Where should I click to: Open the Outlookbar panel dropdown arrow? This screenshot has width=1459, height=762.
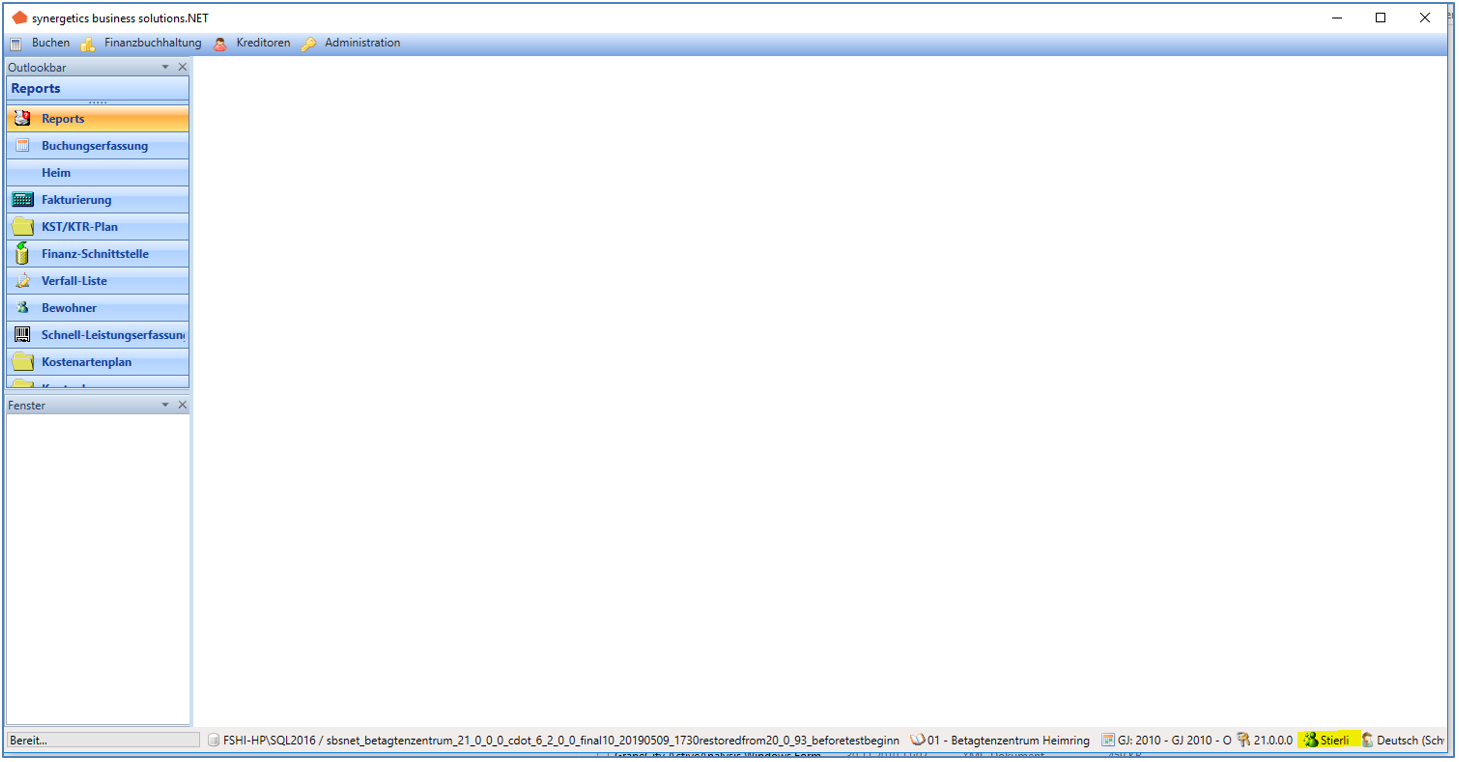tap(166, 67)
